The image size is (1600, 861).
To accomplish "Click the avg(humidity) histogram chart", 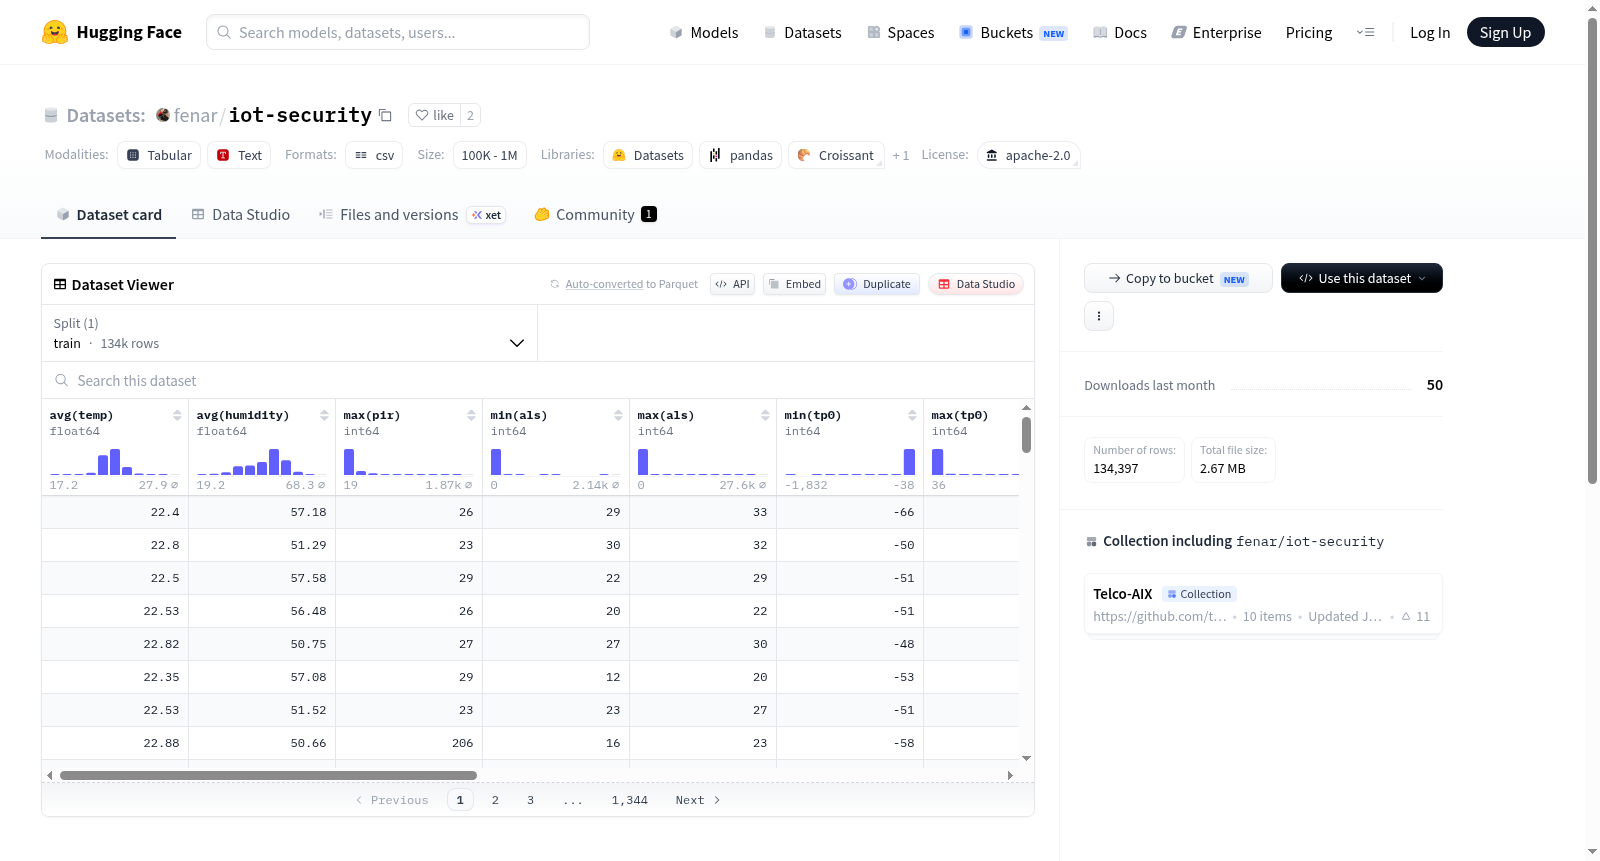I will tap(262, 461).
